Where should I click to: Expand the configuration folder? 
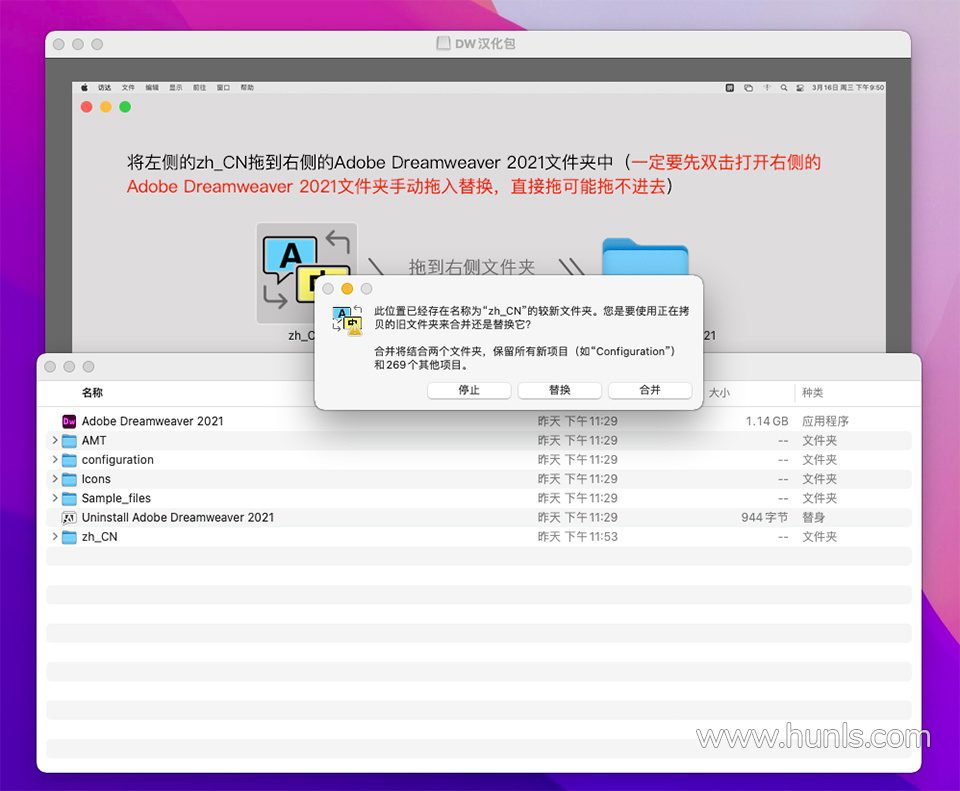pos(54,459)
